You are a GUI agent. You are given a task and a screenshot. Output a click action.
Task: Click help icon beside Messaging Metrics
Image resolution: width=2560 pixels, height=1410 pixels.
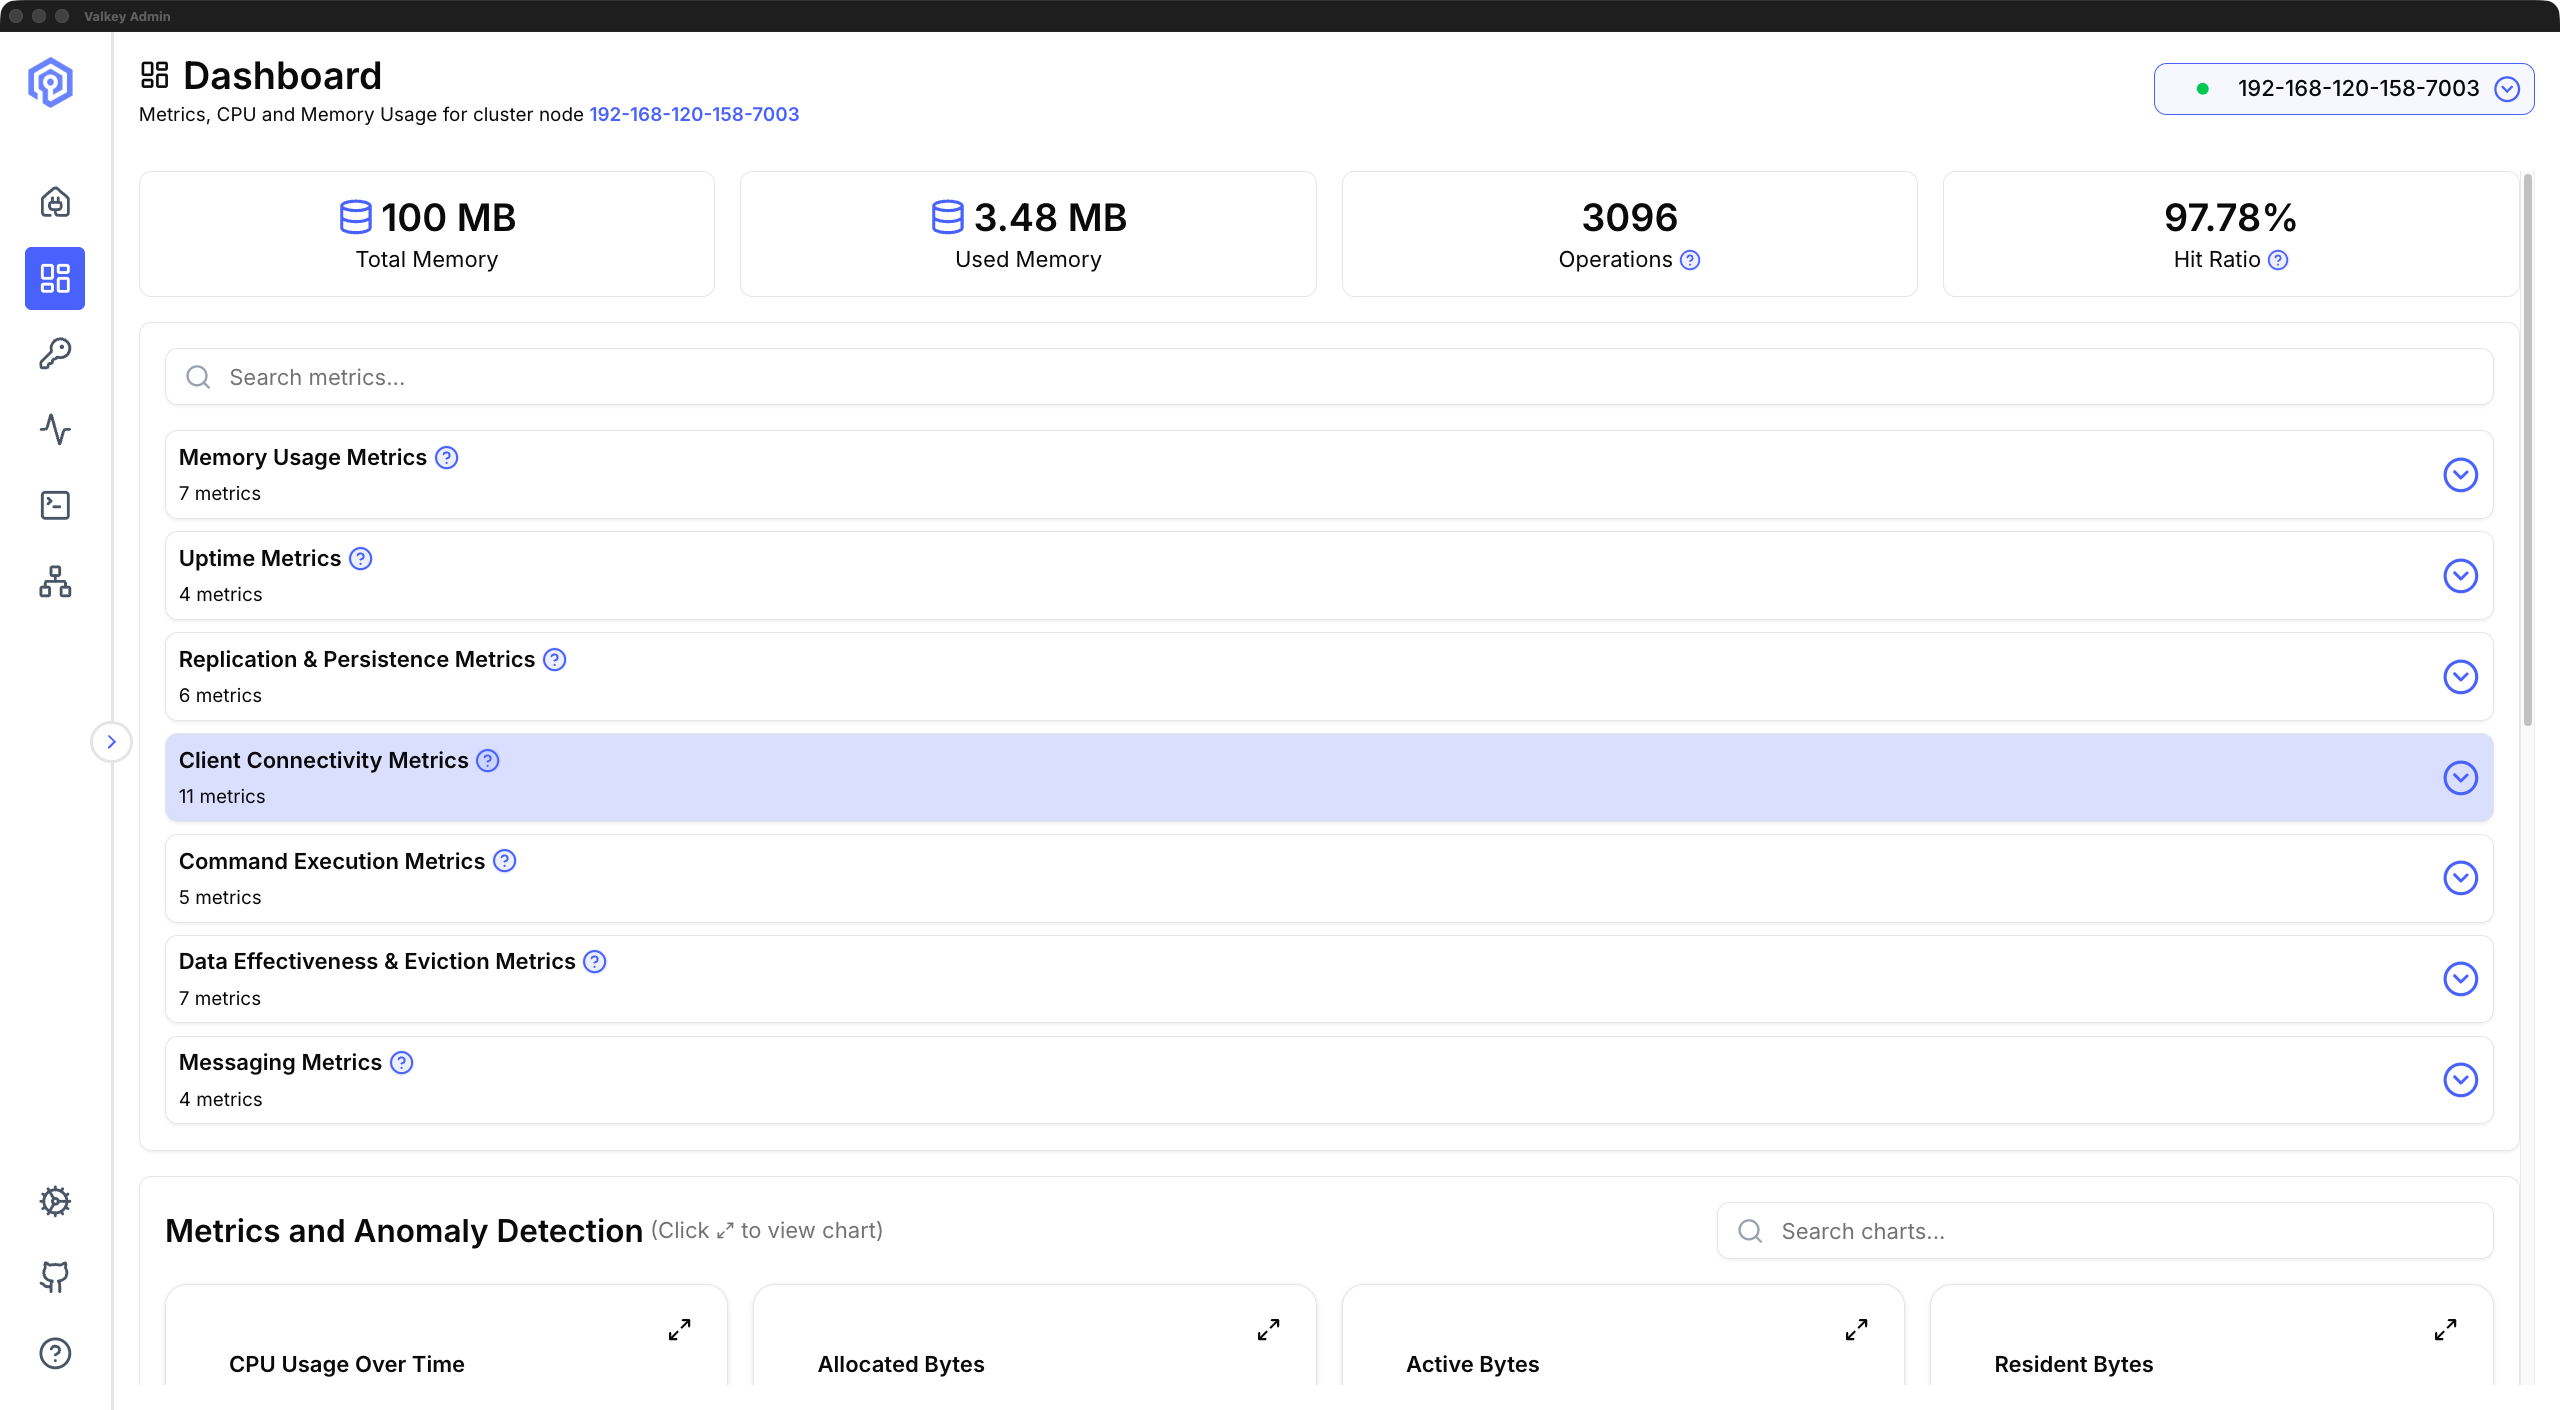tap(402, 1063)
